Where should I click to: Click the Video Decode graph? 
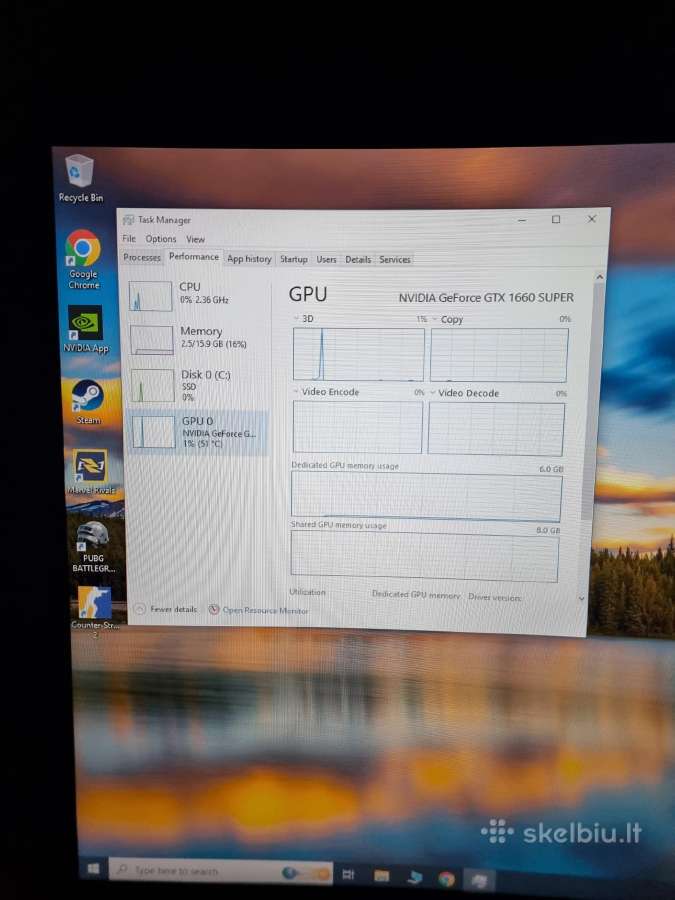point(496,429)
